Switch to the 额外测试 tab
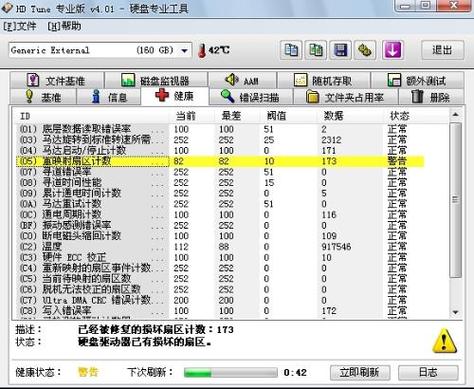Viewport: 474px width, 389px height. point(418,80)
